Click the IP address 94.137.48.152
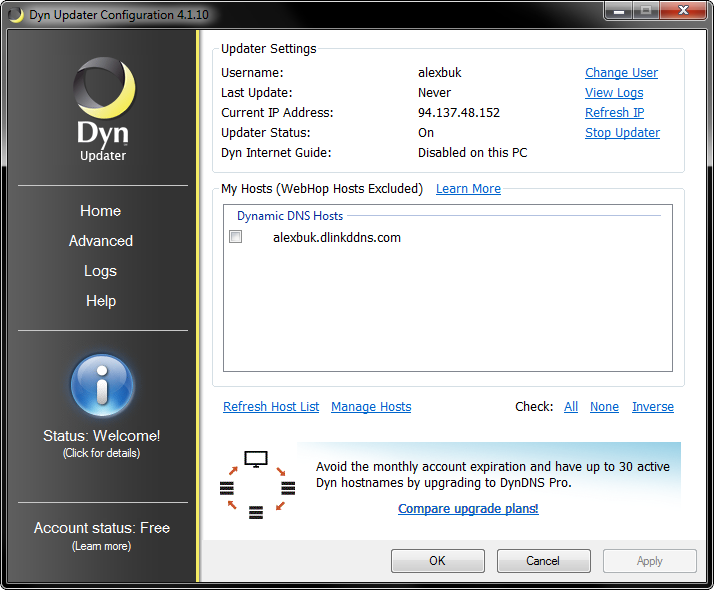Viewport: 714px width, 590px height. pyautogui.click(x=459, y=113)
